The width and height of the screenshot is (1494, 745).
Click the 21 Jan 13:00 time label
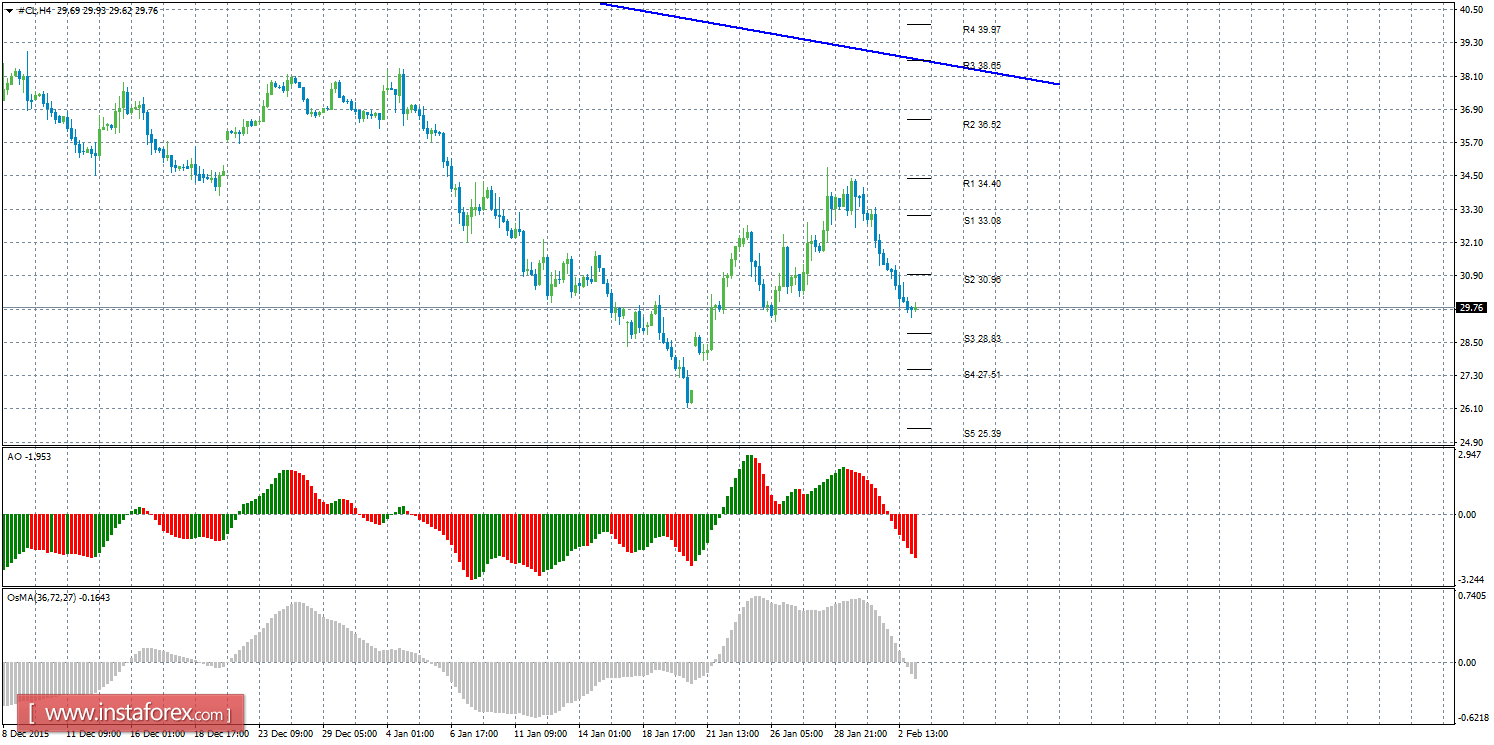tap(735, 733)
